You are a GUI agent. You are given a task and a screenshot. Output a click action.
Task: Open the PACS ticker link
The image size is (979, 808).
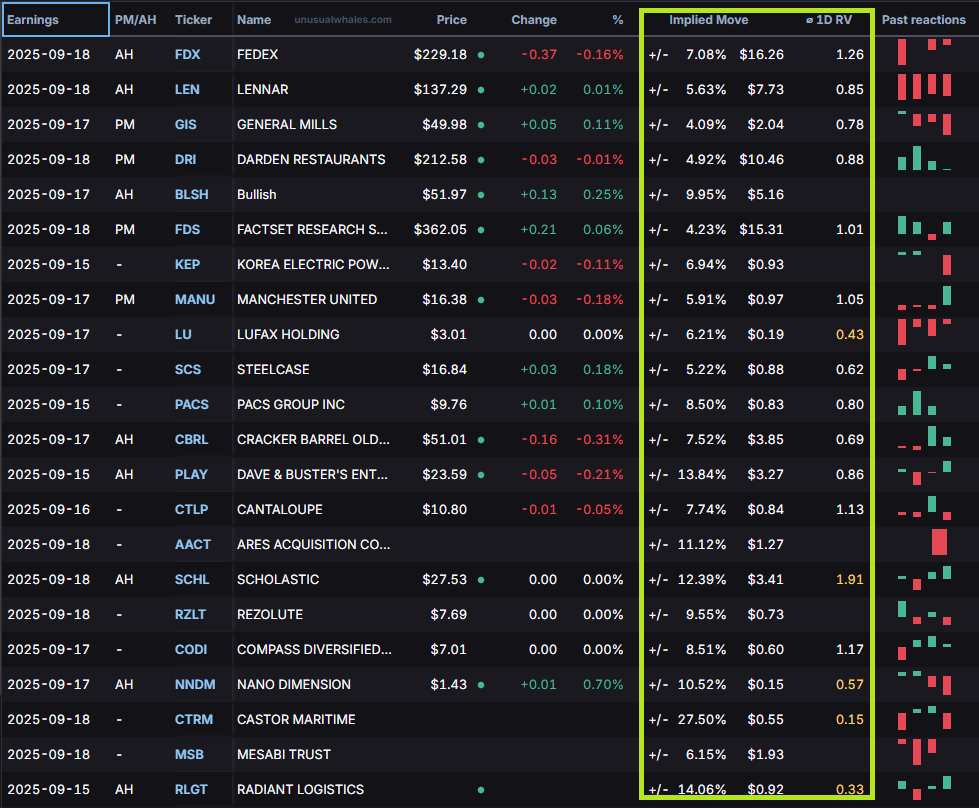pos(192,404)
